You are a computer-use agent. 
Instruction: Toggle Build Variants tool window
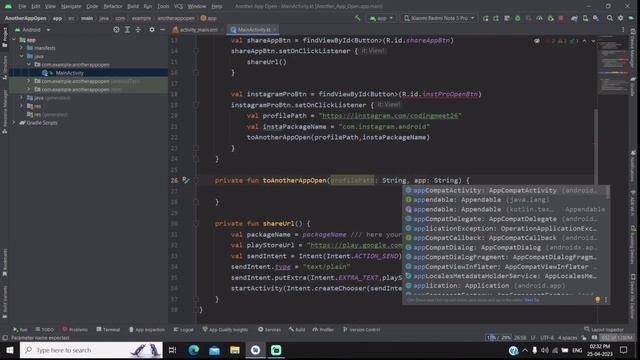(x=4, y=302)
